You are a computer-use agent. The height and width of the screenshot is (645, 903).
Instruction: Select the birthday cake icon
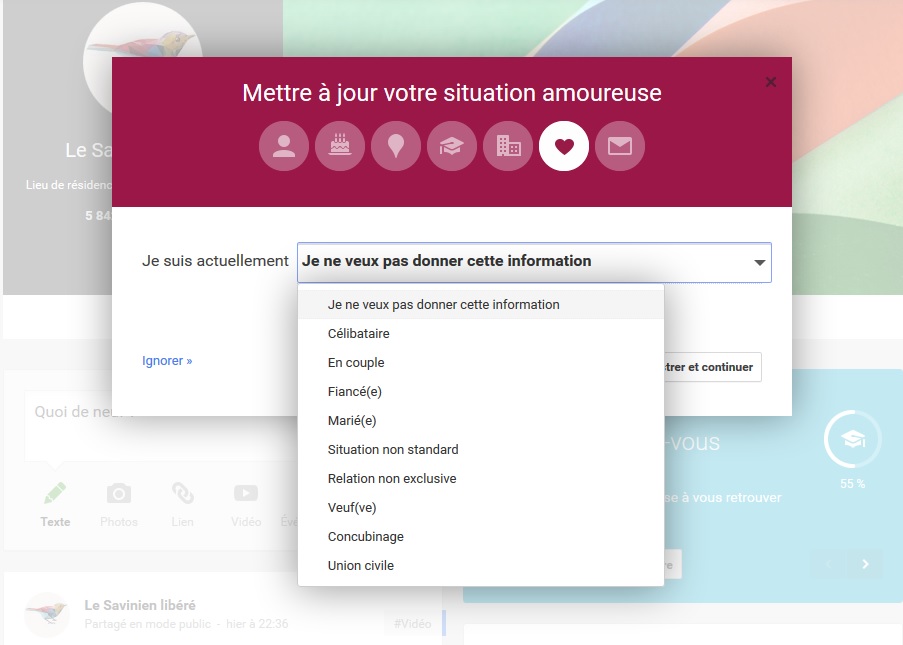coord(339,146)
